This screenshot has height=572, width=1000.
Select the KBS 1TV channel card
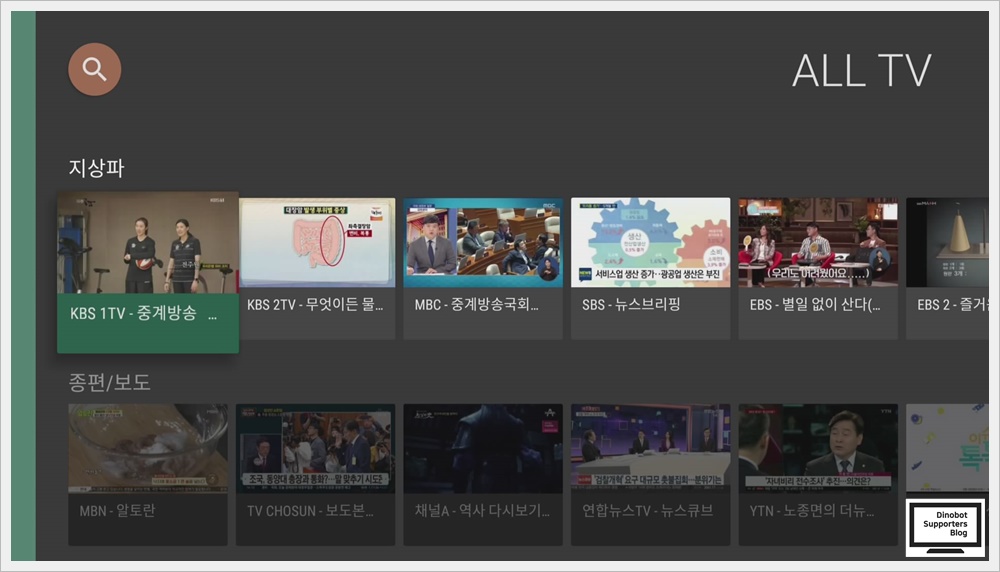148,272
